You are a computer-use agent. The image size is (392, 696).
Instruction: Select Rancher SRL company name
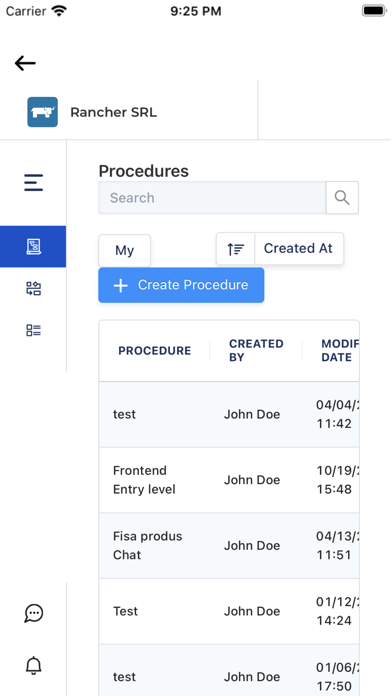click(x=114, y=112)
